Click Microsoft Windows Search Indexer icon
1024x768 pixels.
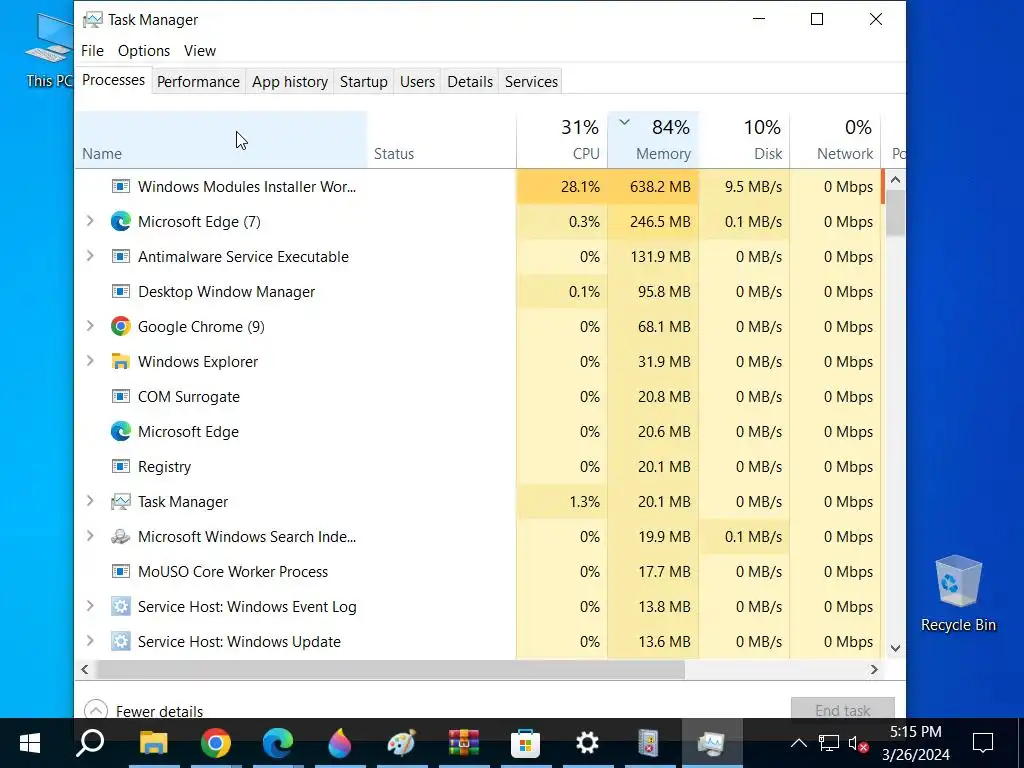point(120,537)
